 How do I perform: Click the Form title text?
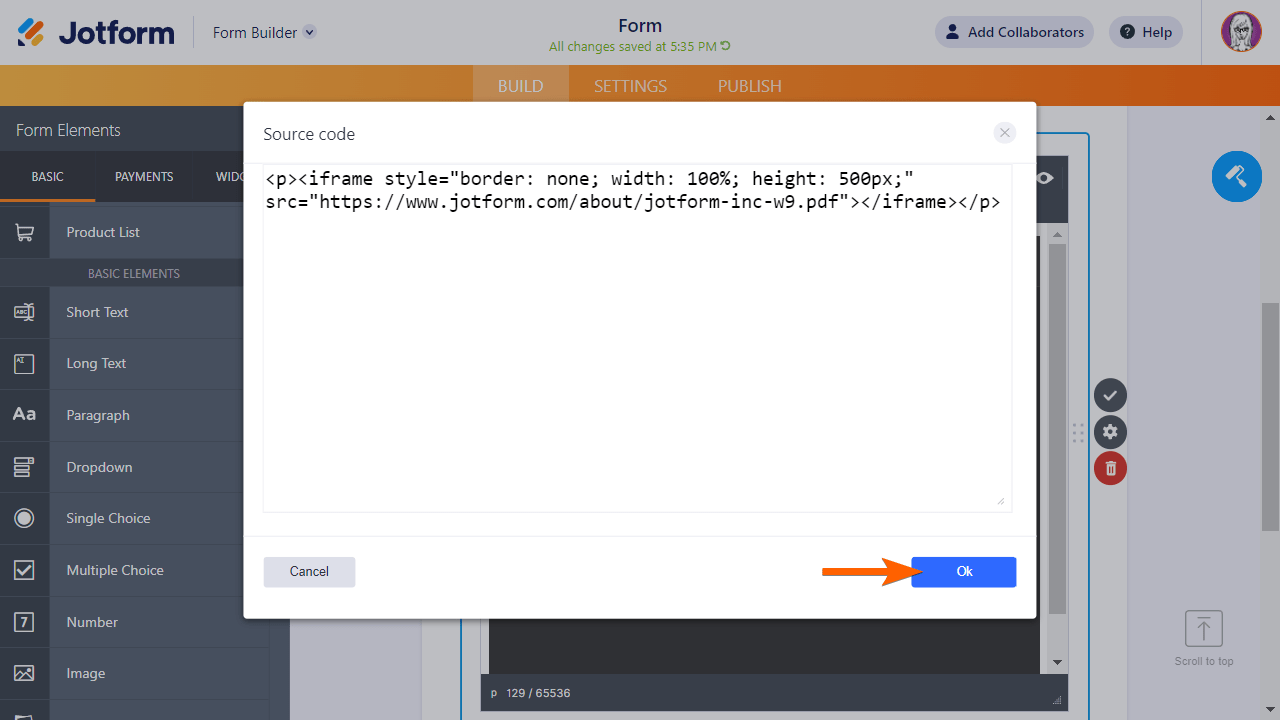[640, 25]
